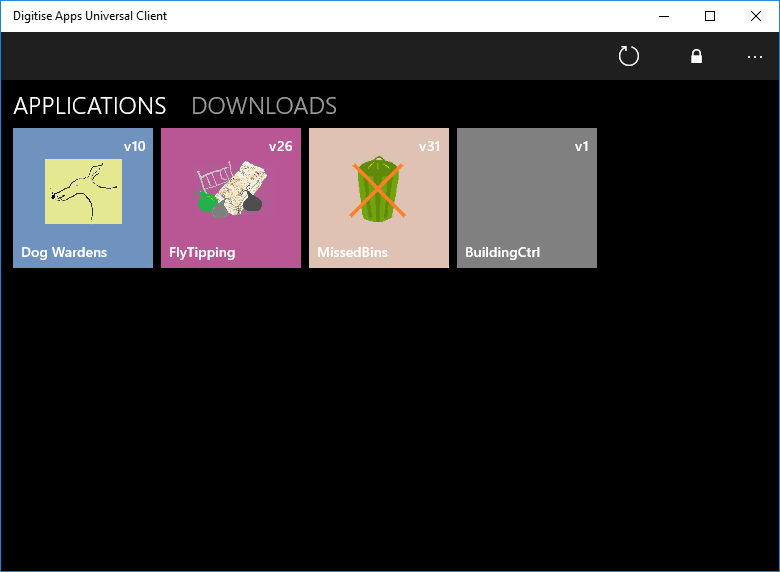
Task: Click the dog sketch icon on Dog Wardens
Action: coord(84,191)
